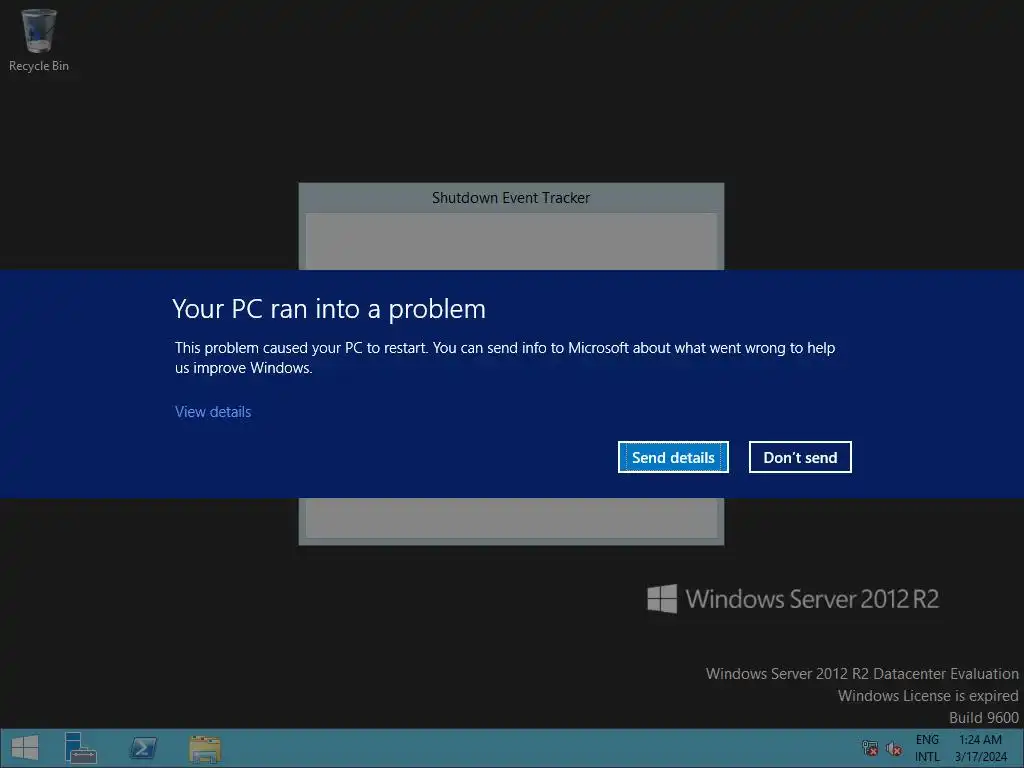Choose Don't send in the dialog

pos(800,457)
